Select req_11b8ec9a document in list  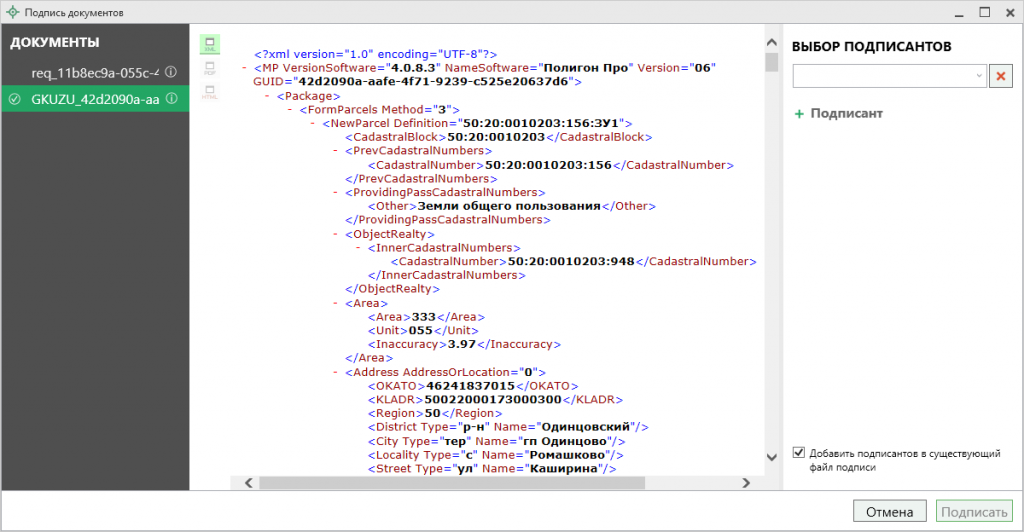pos(95,72)
